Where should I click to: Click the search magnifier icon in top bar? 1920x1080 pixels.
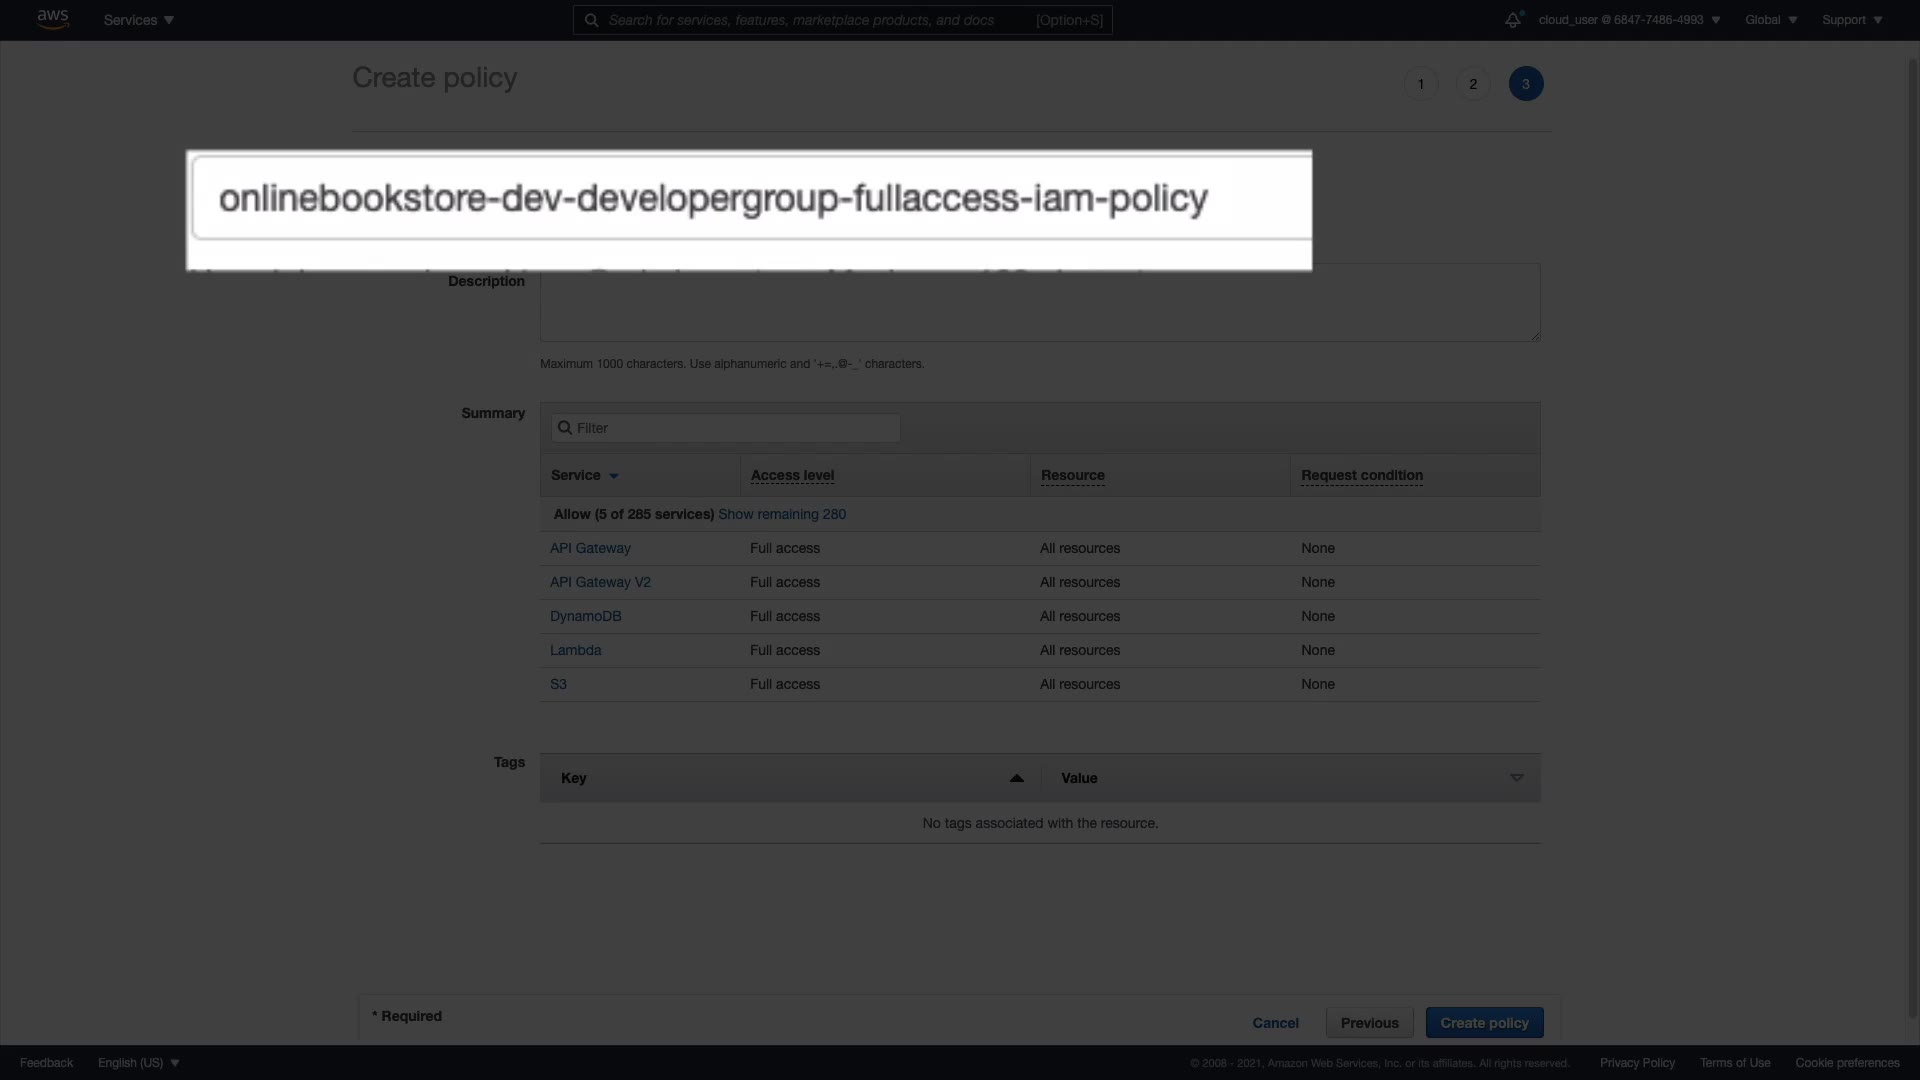[592, 20]
